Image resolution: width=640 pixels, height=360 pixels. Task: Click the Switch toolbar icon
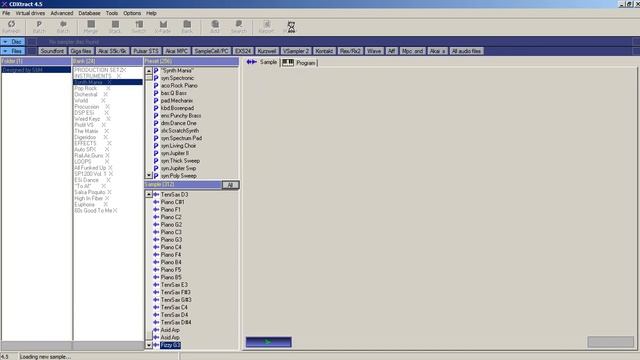[x=139, y=27]
